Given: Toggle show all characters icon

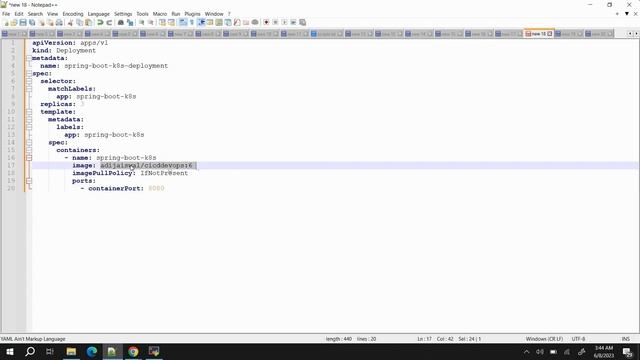Looking at the screenshot, I should (192, 22).
